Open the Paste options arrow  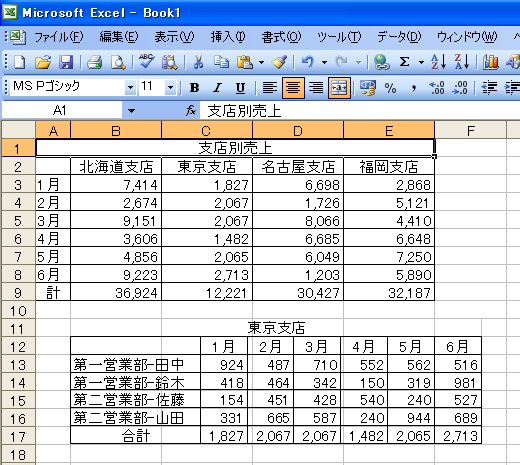[x=261, y=62]
